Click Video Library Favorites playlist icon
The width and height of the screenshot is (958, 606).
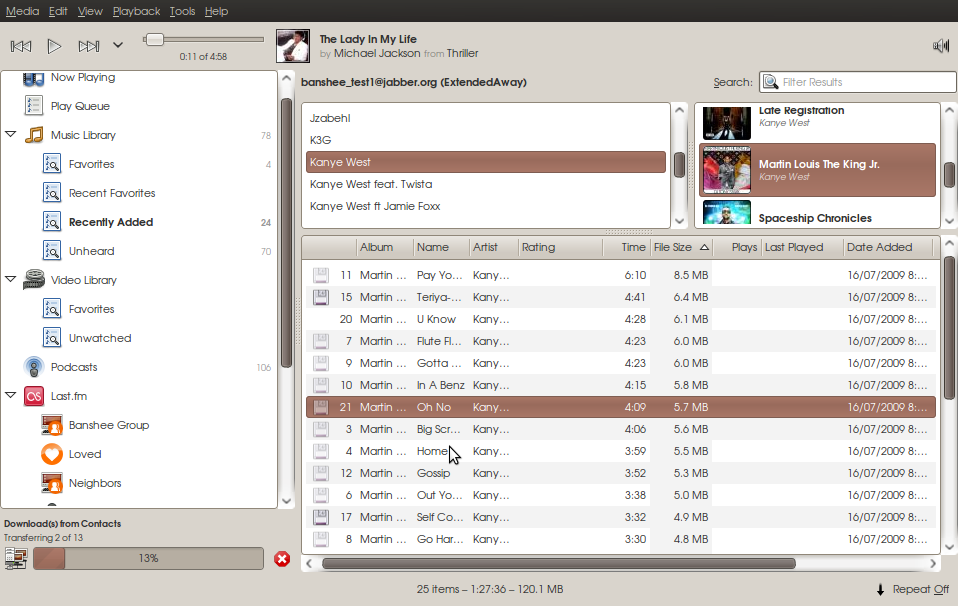coord(52,309)
